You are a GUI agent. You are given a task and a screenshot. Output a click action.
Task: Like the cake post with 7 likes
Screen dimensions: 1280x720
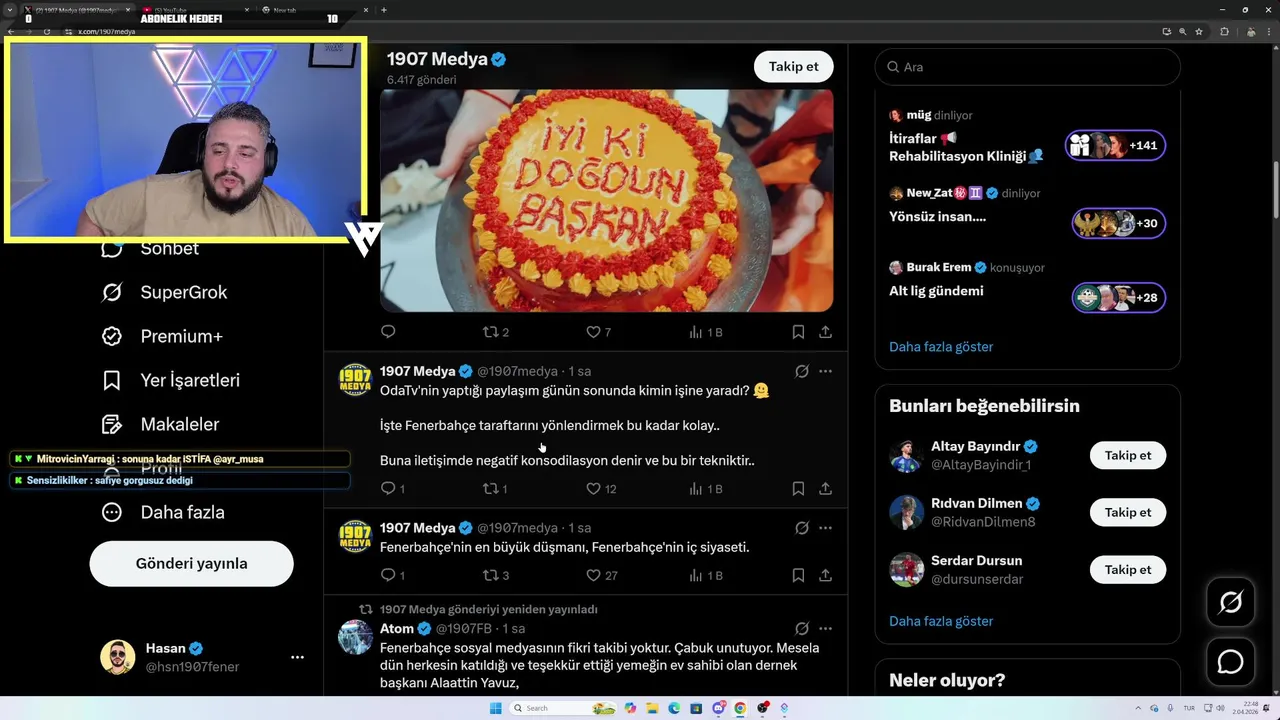click(x=598, y=332)
